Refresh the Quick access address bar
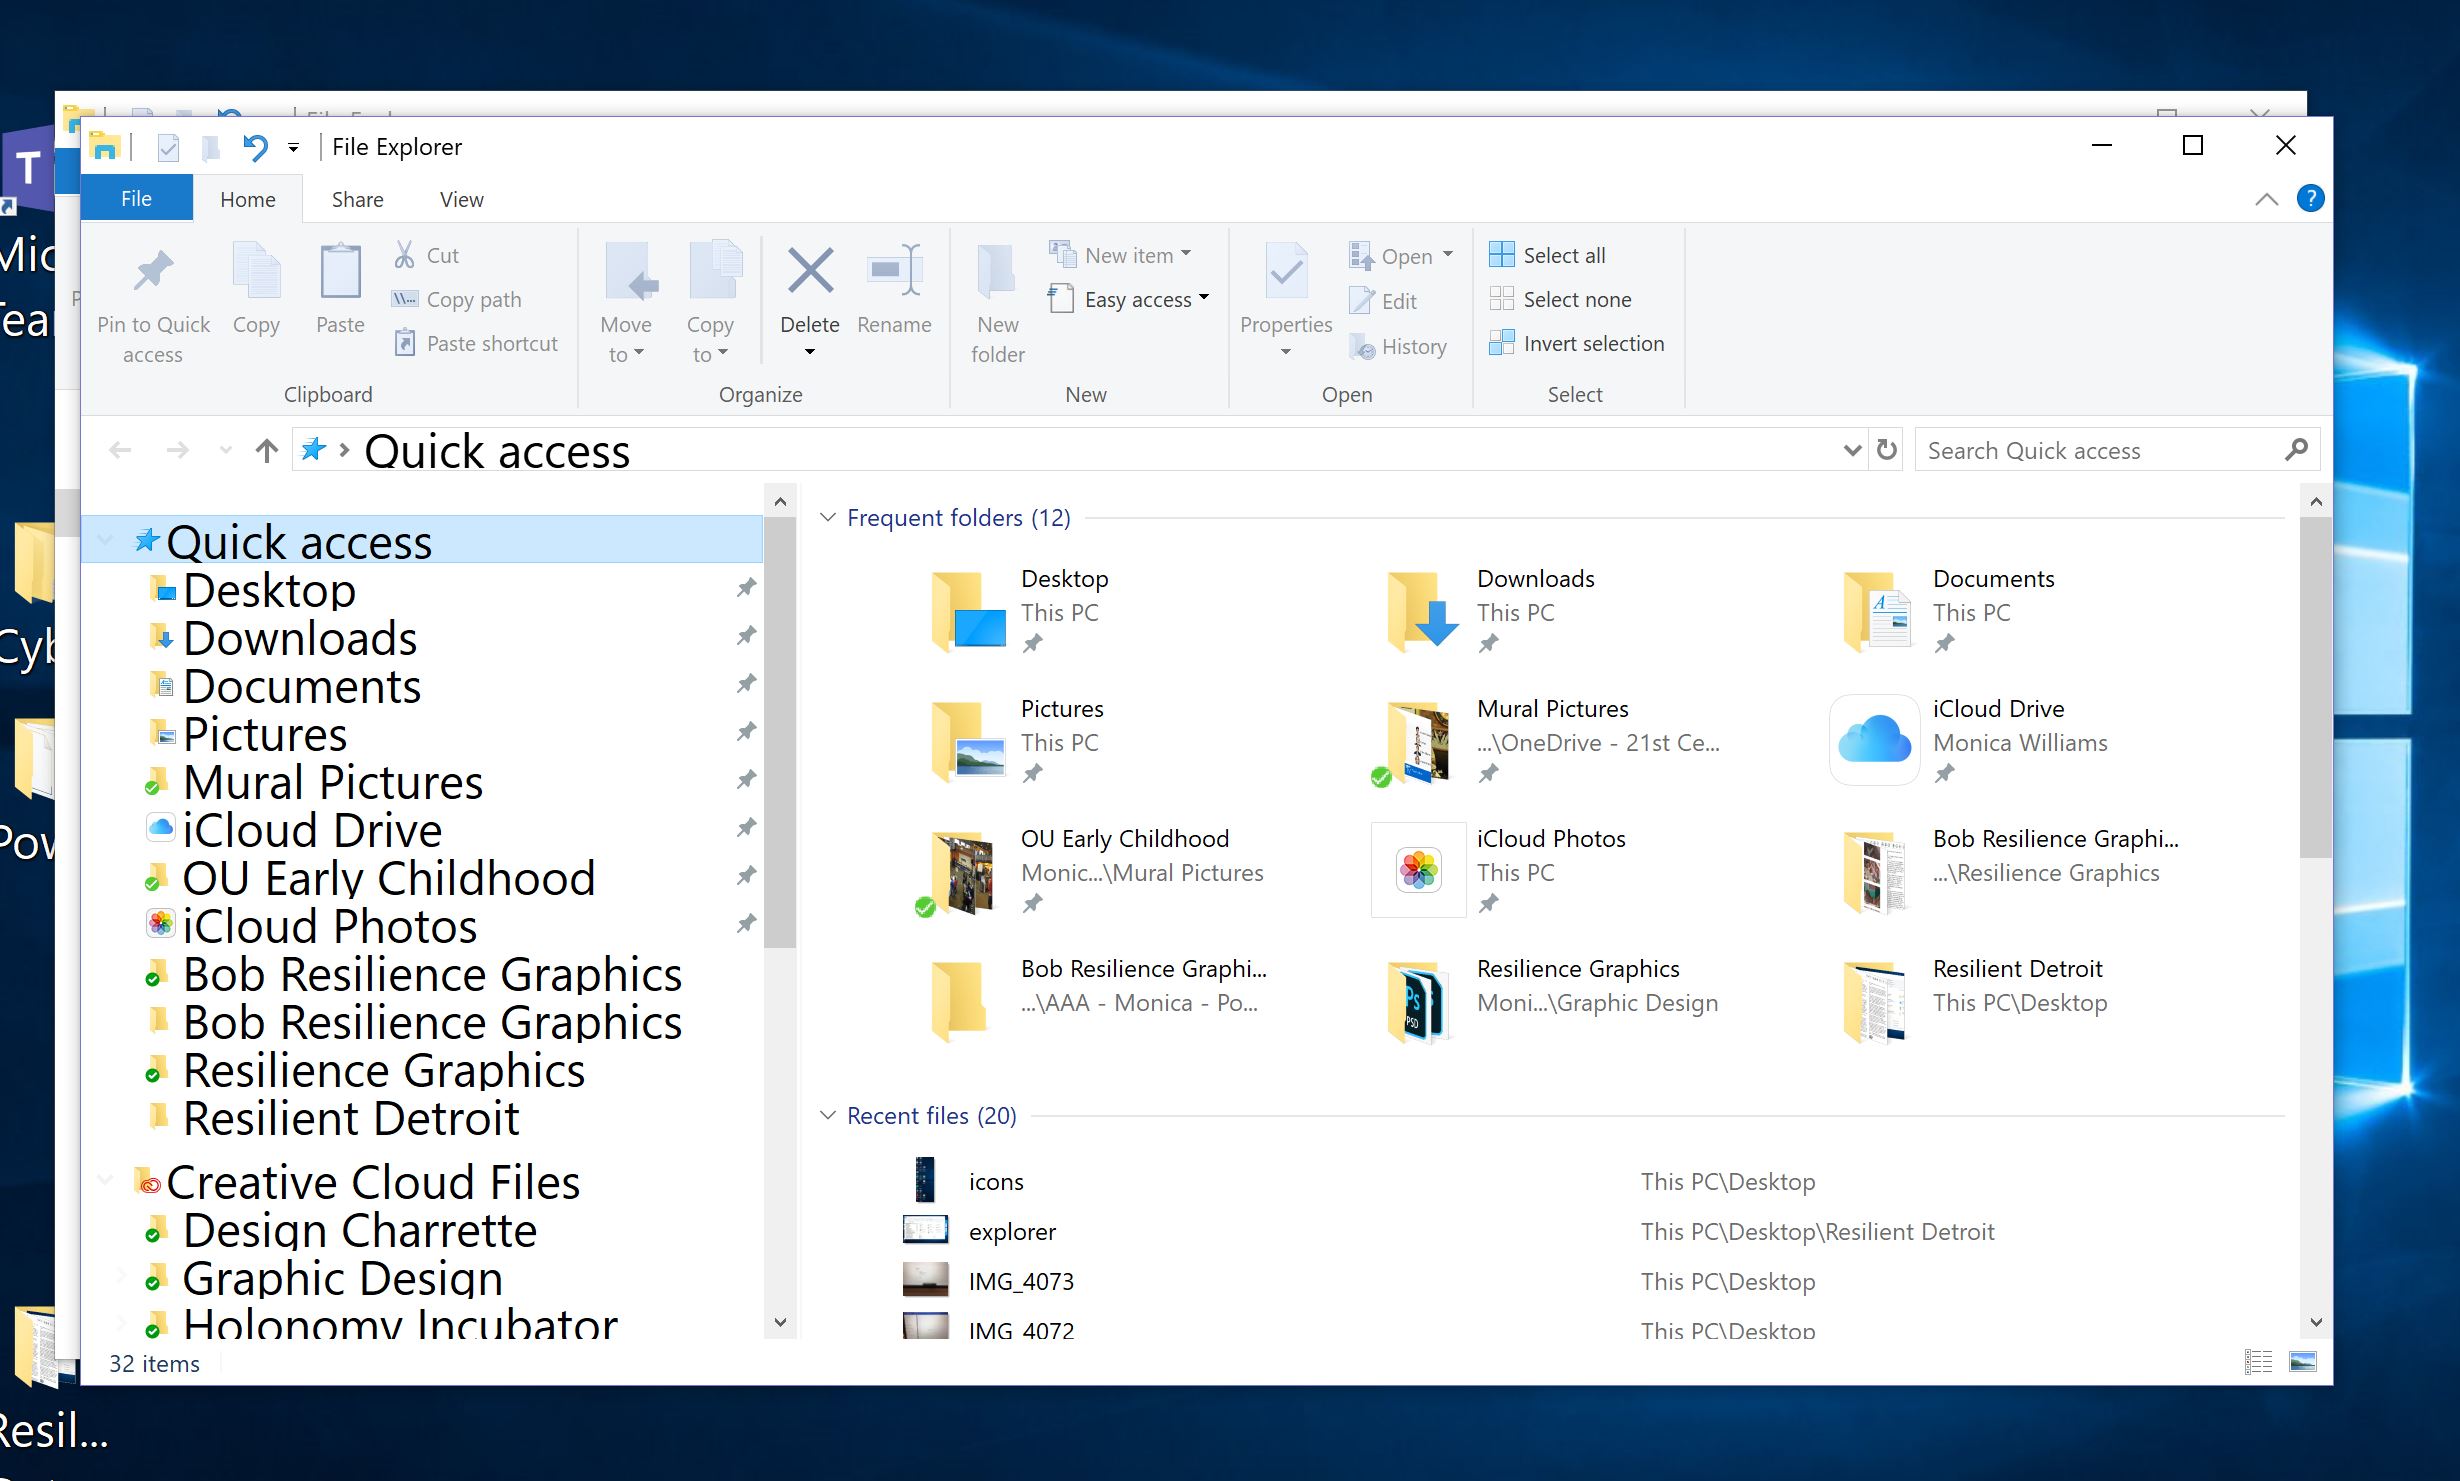The image size is (2460, 1481). tap(1887, 450)
